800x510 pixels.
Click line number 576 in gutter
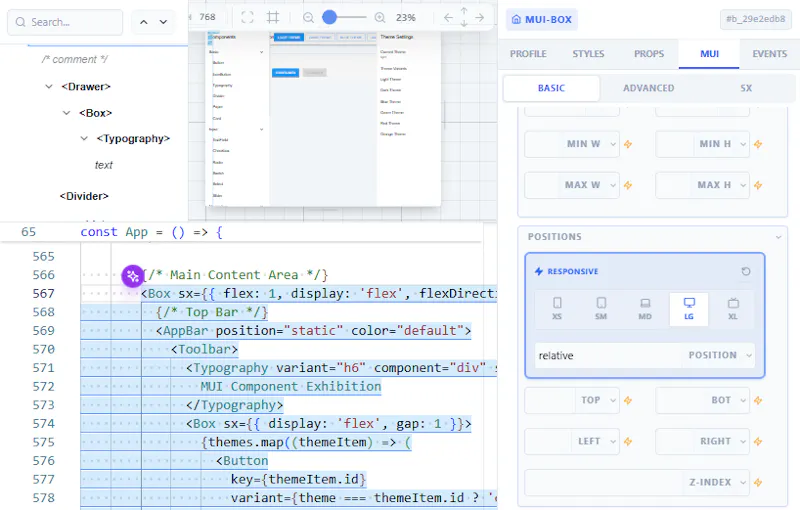pyautogui.click(x=43, y=461)
